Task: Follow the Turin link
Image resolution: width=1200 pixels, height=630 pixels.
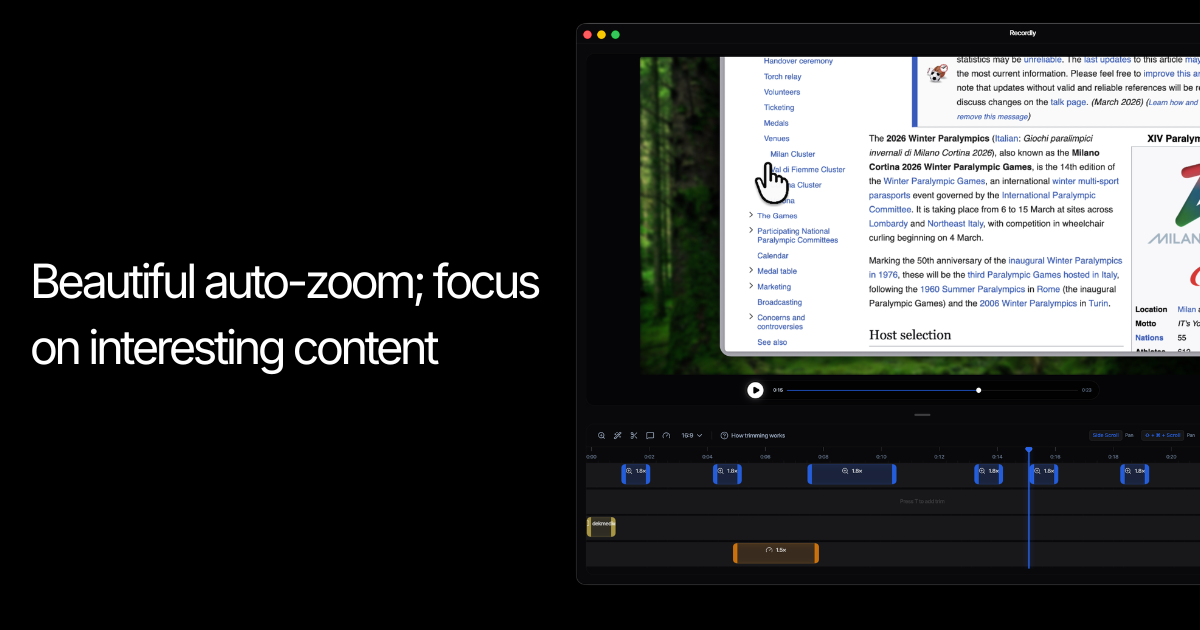Action: click(x=1098, y=303)
